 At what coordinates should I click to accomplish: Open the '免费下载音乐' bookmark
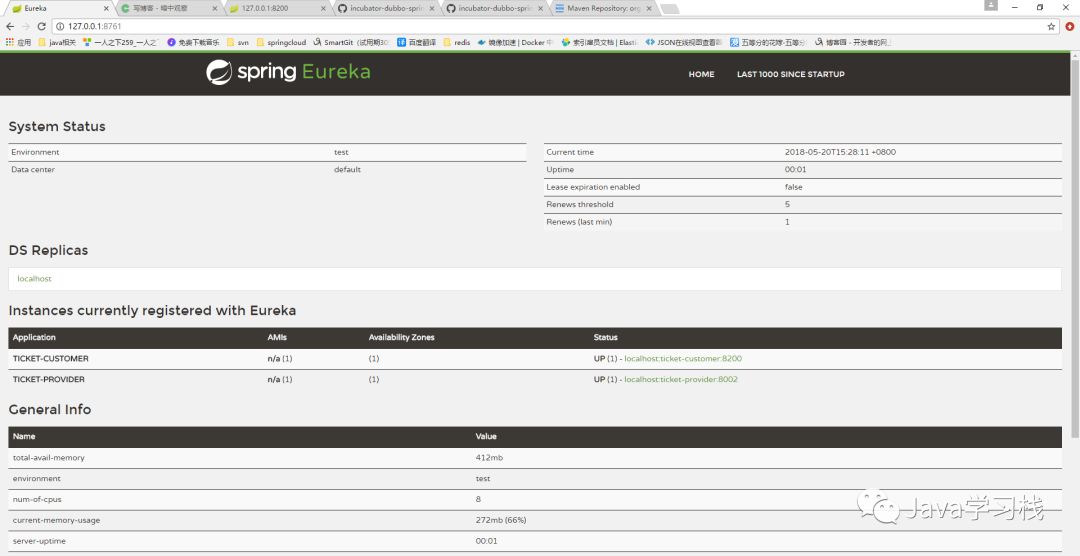(x=194, y=42)
